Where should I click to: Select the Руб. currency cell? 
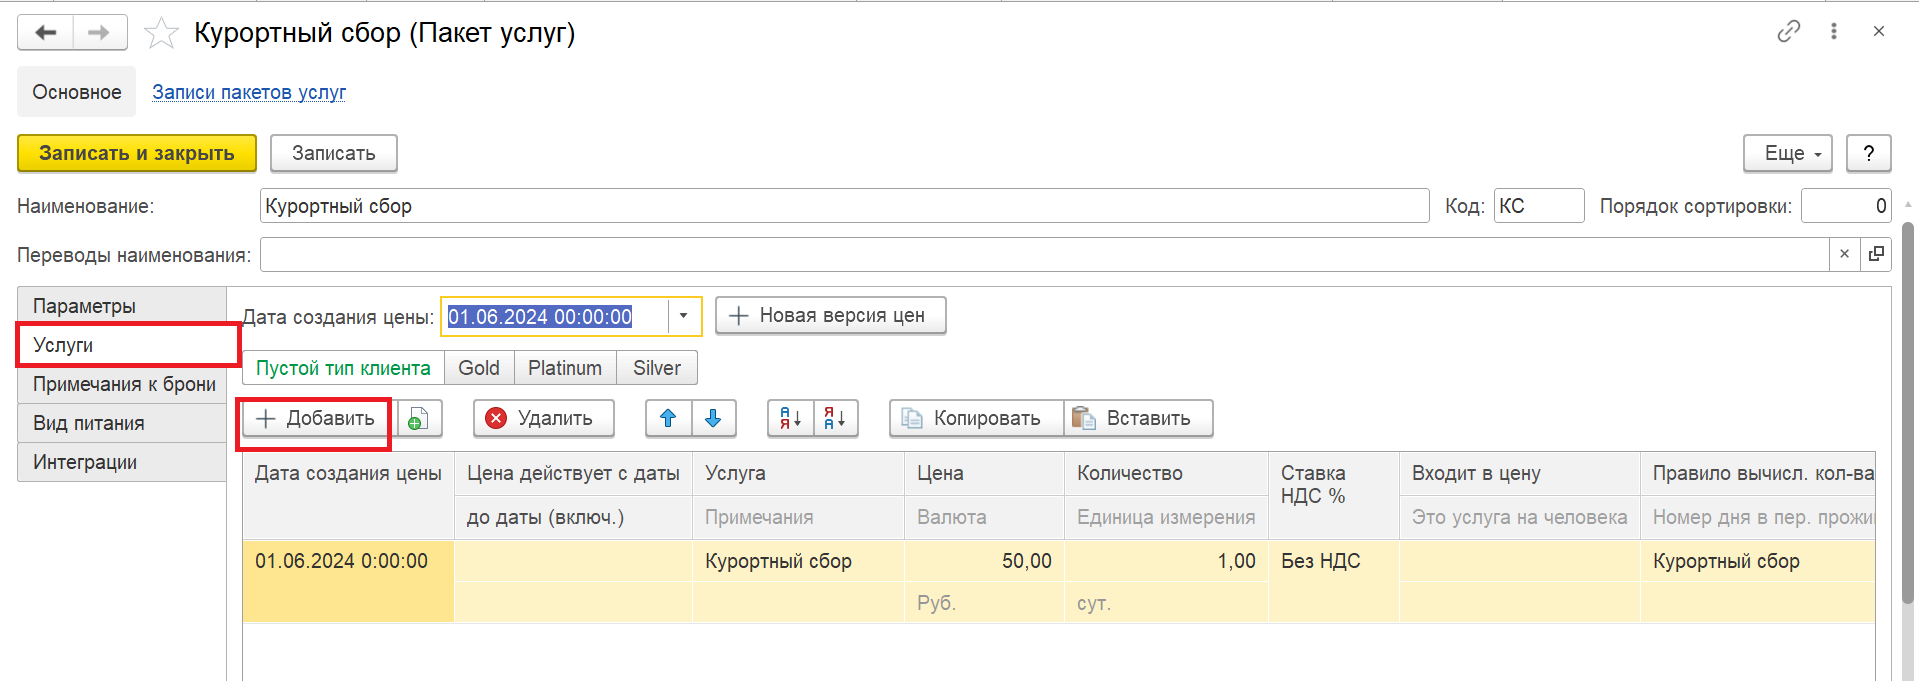[984, 603]
